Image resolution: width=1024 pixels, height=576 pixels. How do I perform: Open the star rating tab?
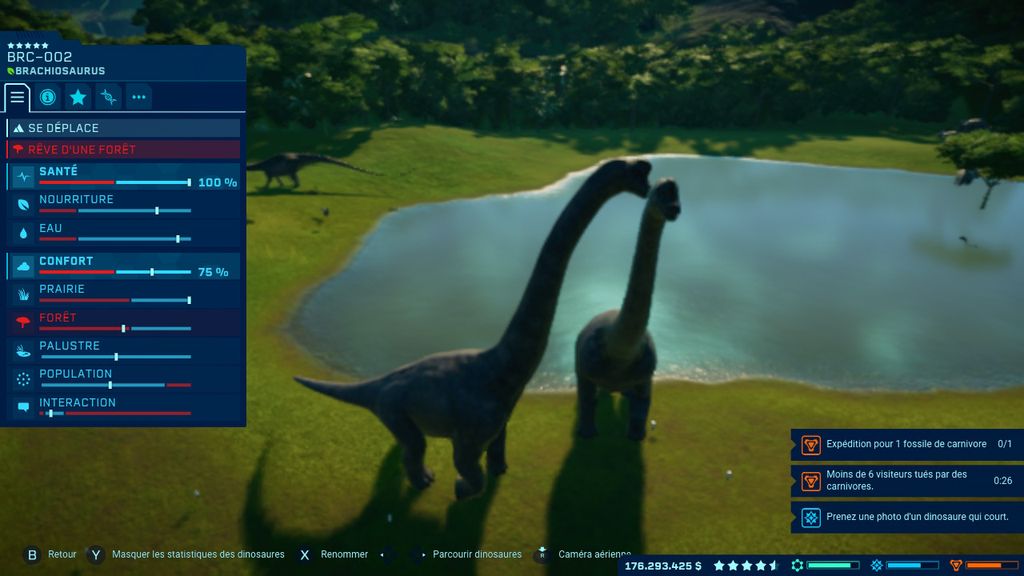pos(78,97)
